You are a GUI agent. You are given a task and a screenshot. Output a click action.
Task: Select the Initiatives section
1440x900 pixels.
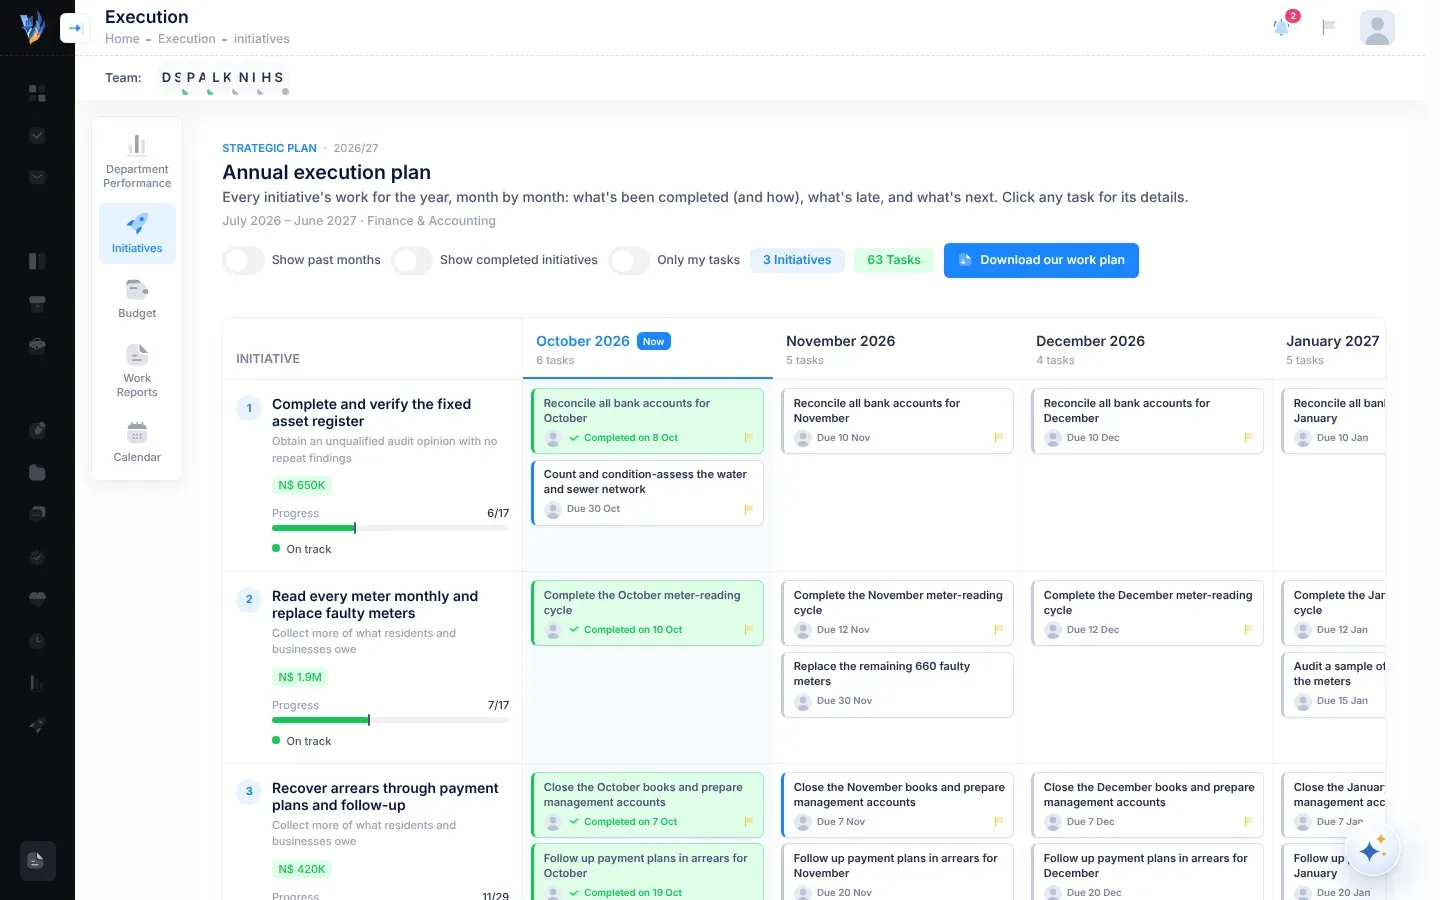pyautogui.click(x=137, y=234)
